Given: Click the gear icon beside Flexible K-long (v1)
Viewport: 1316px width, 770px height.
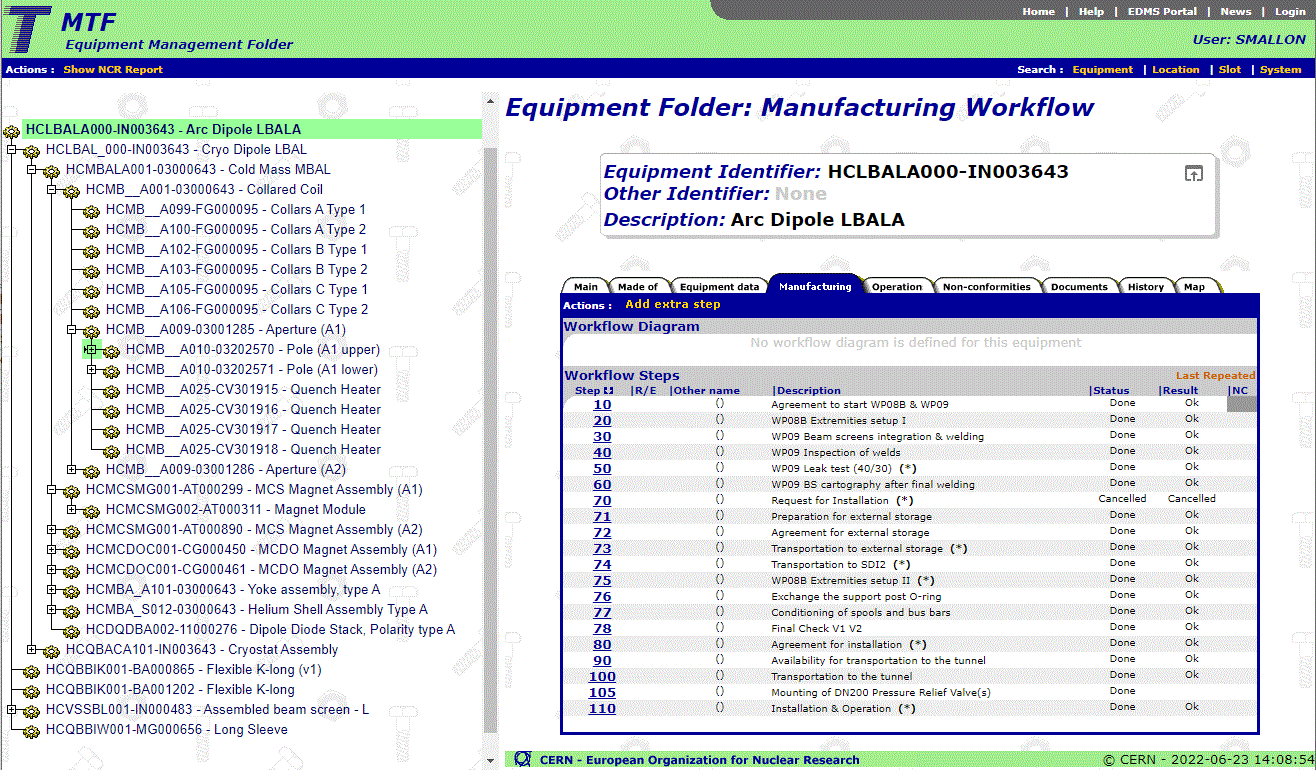Looking at the screenshot, I should pos(32,671).
